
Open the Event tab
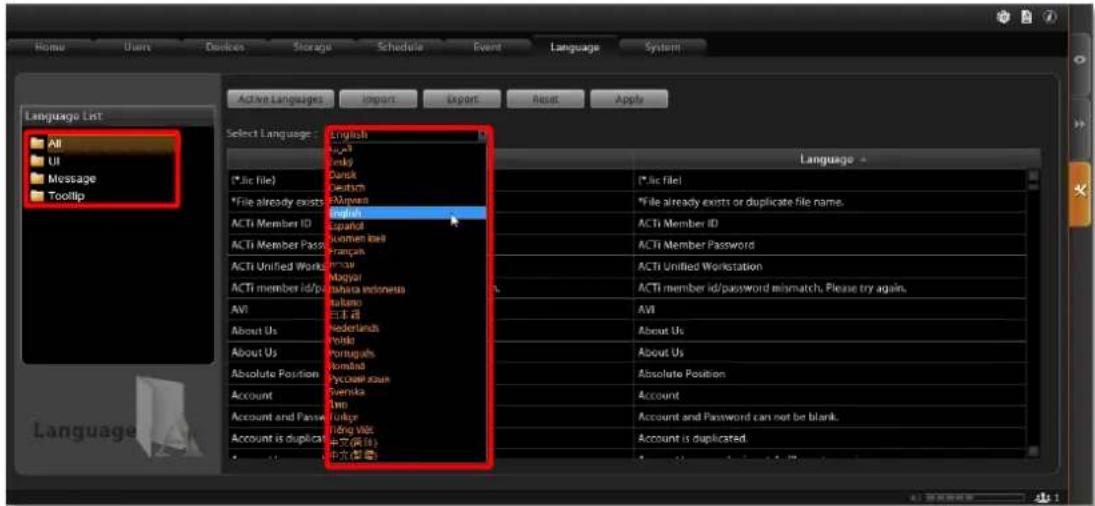click(487, 47)
